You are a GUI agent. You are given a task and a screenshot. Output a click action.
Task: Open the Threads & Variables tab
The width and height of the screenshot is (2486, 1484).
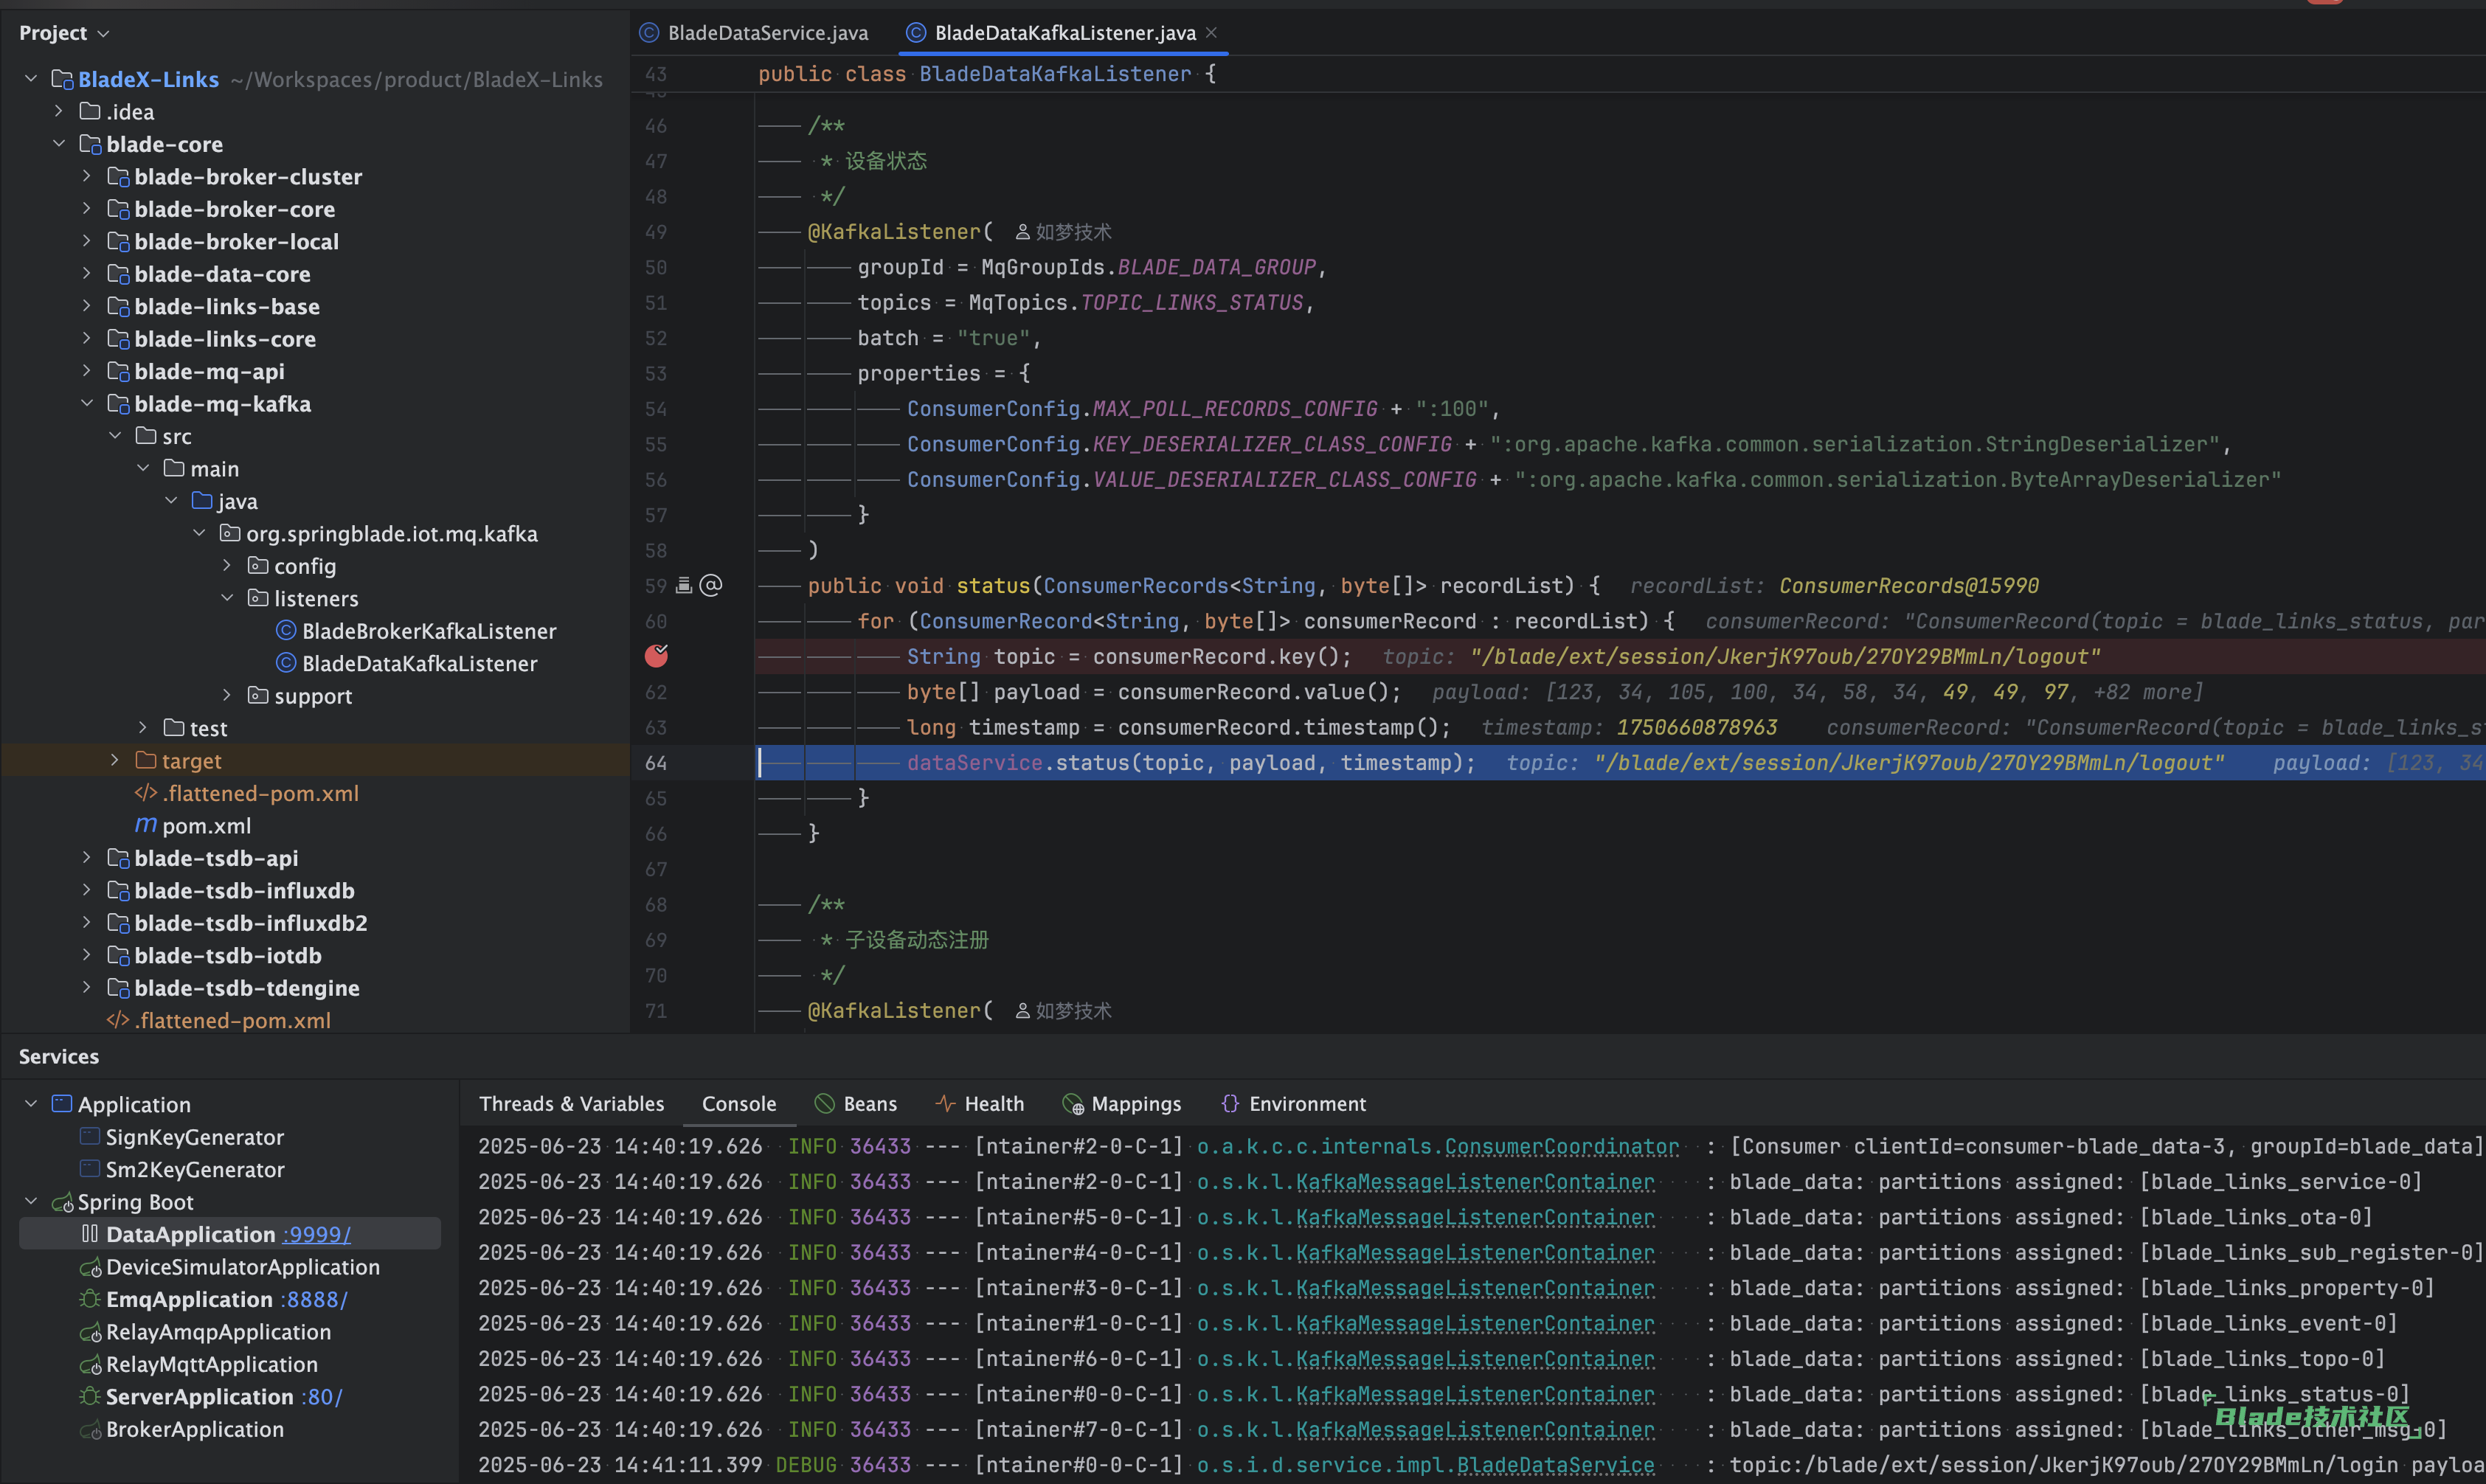571,1103
